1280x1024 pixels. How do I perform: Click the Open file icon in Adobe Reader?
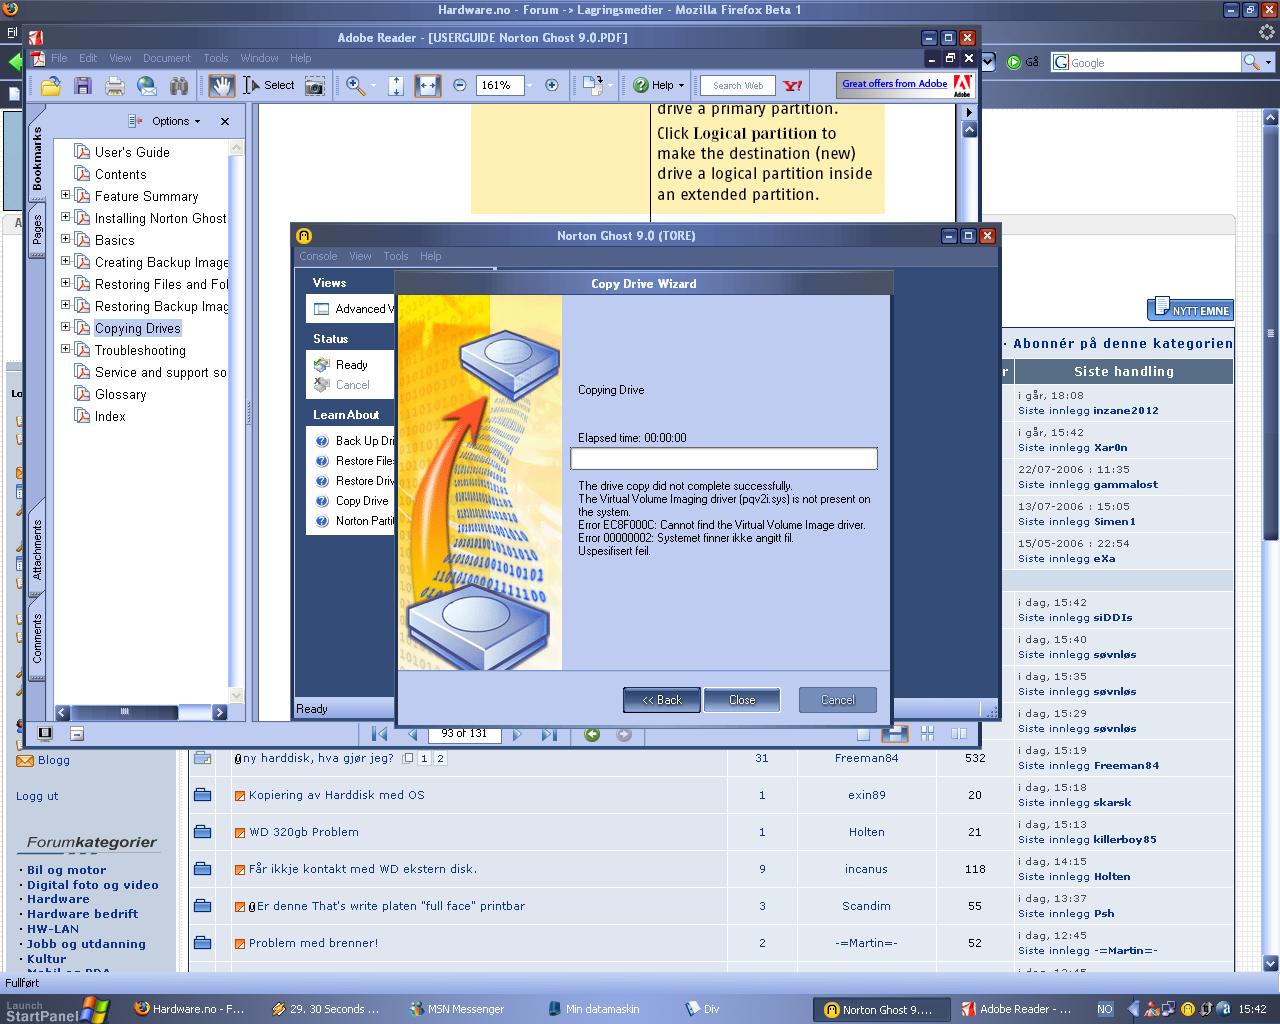[50, 86]
